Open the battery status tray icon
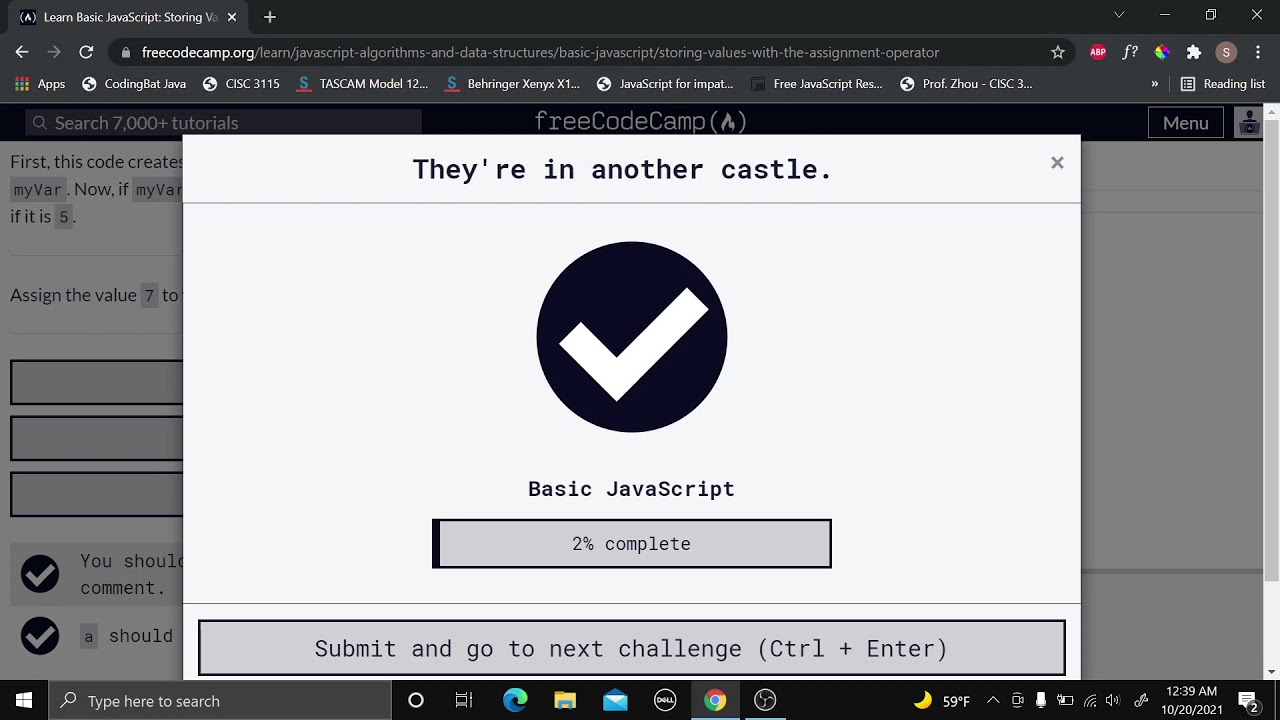 1065,700
